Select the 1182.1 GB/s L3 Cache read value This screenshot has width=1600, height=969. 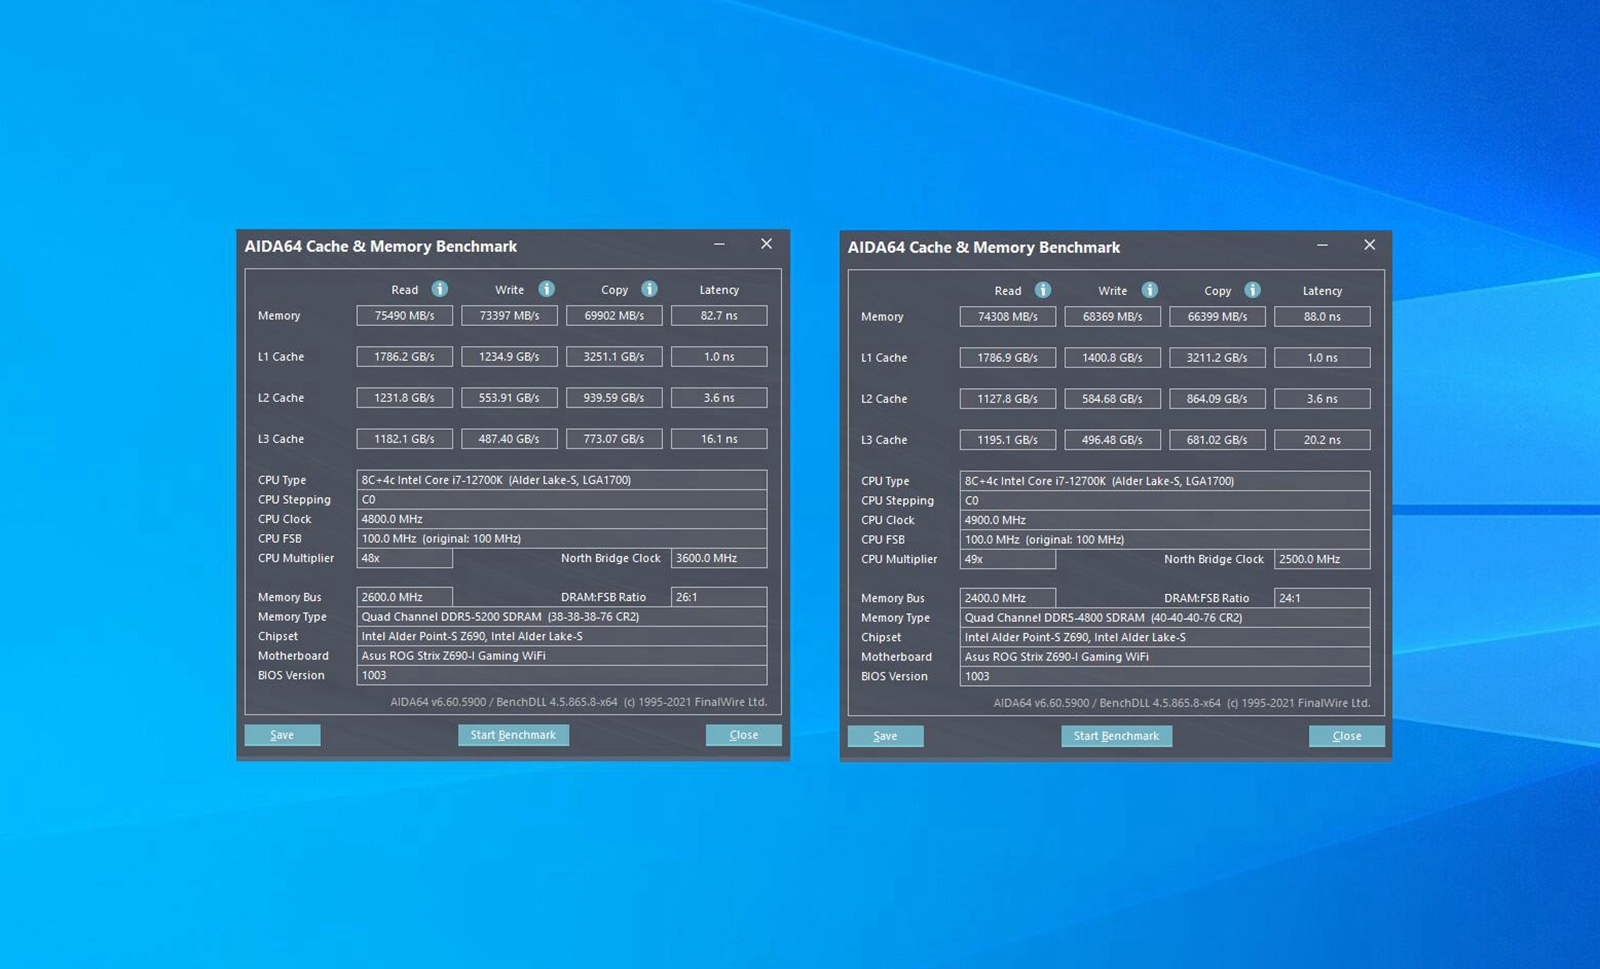[x=405, y=439]
